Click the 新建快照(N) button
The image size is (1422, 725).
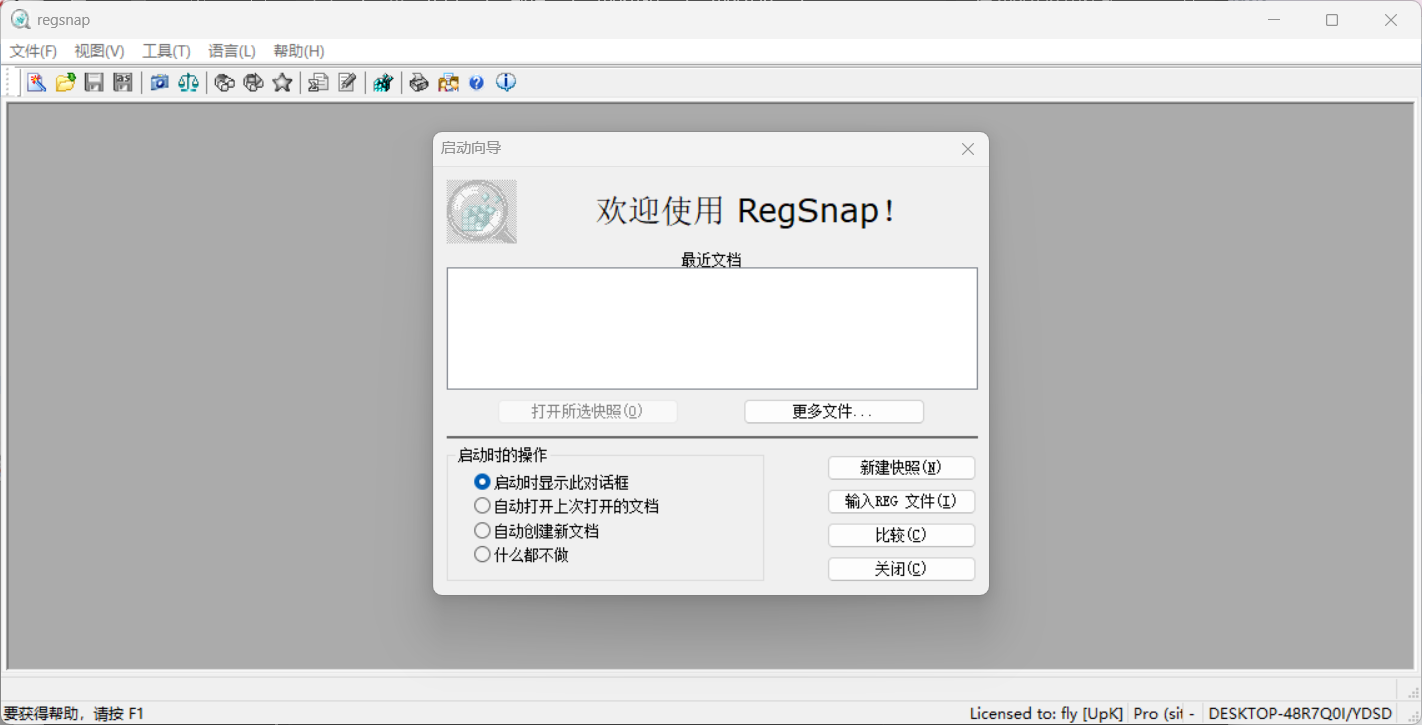pos(902,468)
